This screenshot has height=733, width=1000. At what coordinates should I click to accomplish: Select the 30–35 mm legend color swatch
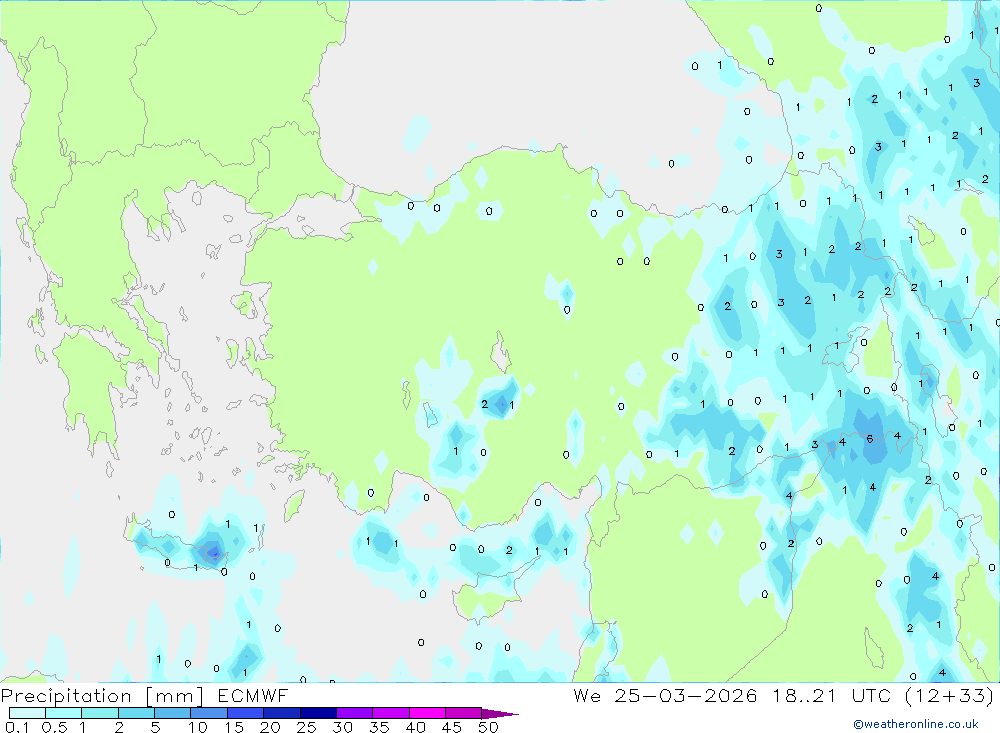coord(355,713)
